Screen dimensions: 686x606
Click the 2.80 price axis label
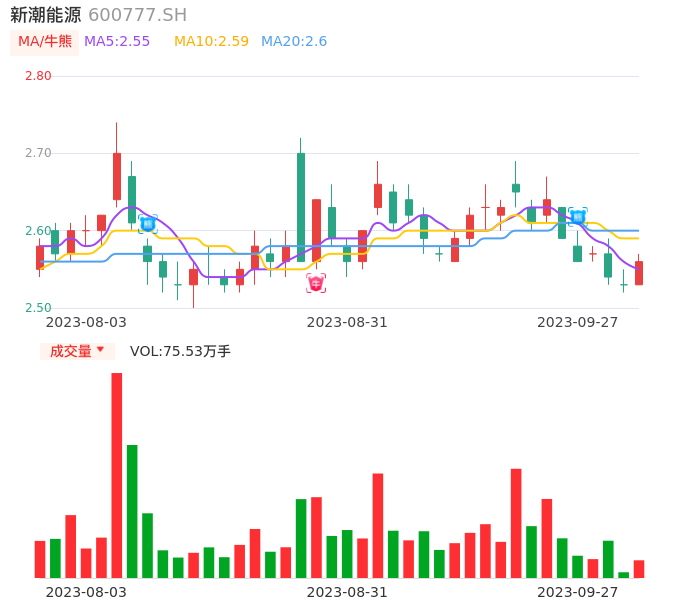(x=38, y=76)
